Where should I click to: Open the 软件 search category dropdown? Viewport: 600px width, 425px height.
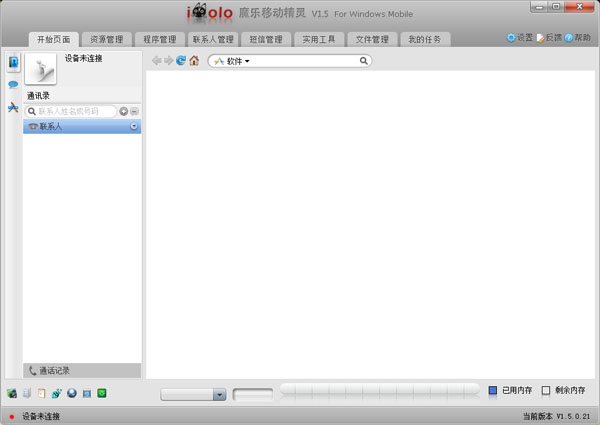click(232, 61)
